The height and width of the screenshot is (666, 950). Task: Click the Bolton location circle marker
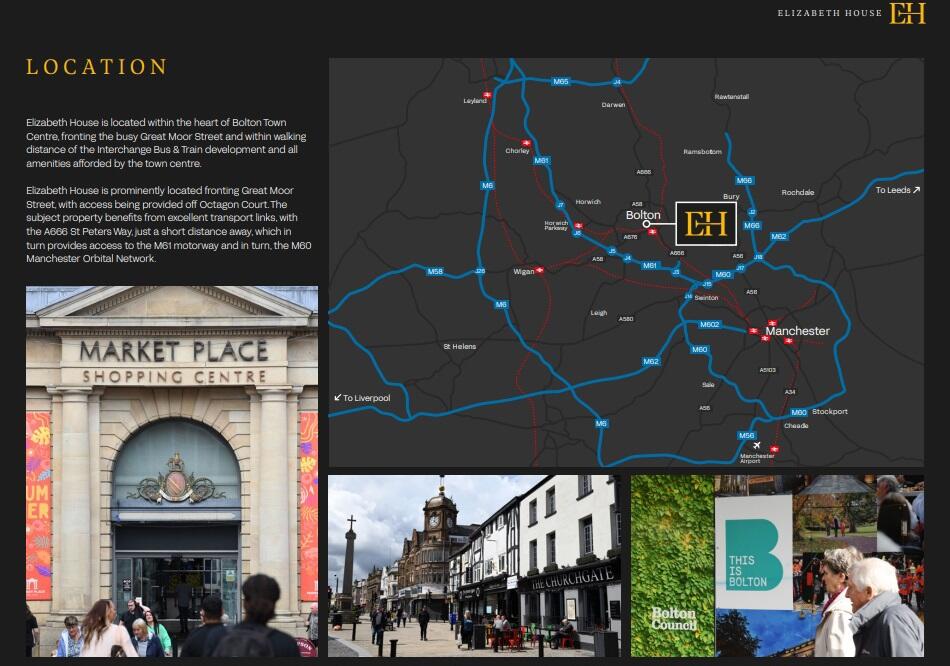click(x=646, y=224)
